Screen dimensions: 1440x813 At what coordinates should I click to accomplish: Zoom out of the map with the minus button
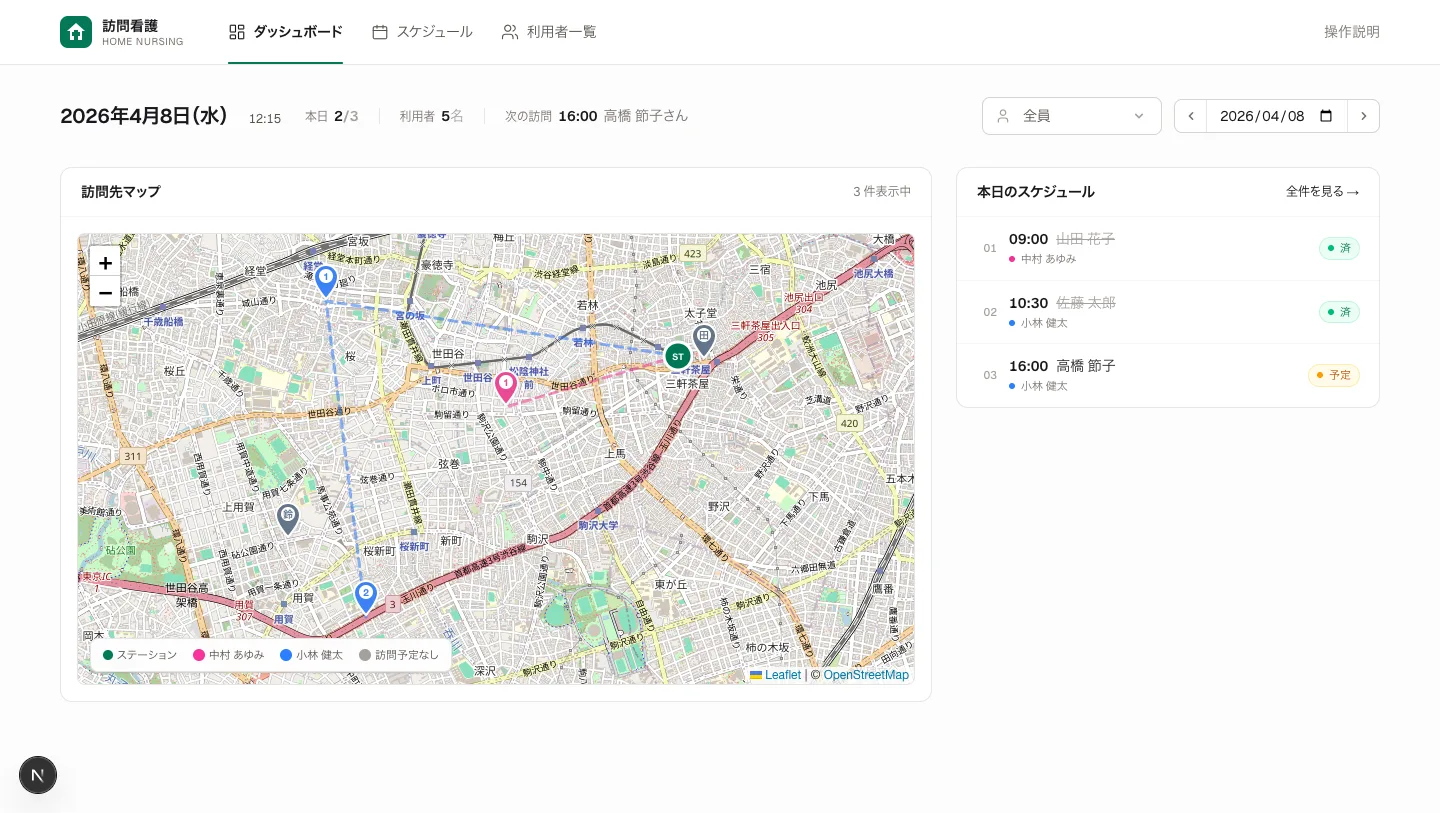point(105,292)
